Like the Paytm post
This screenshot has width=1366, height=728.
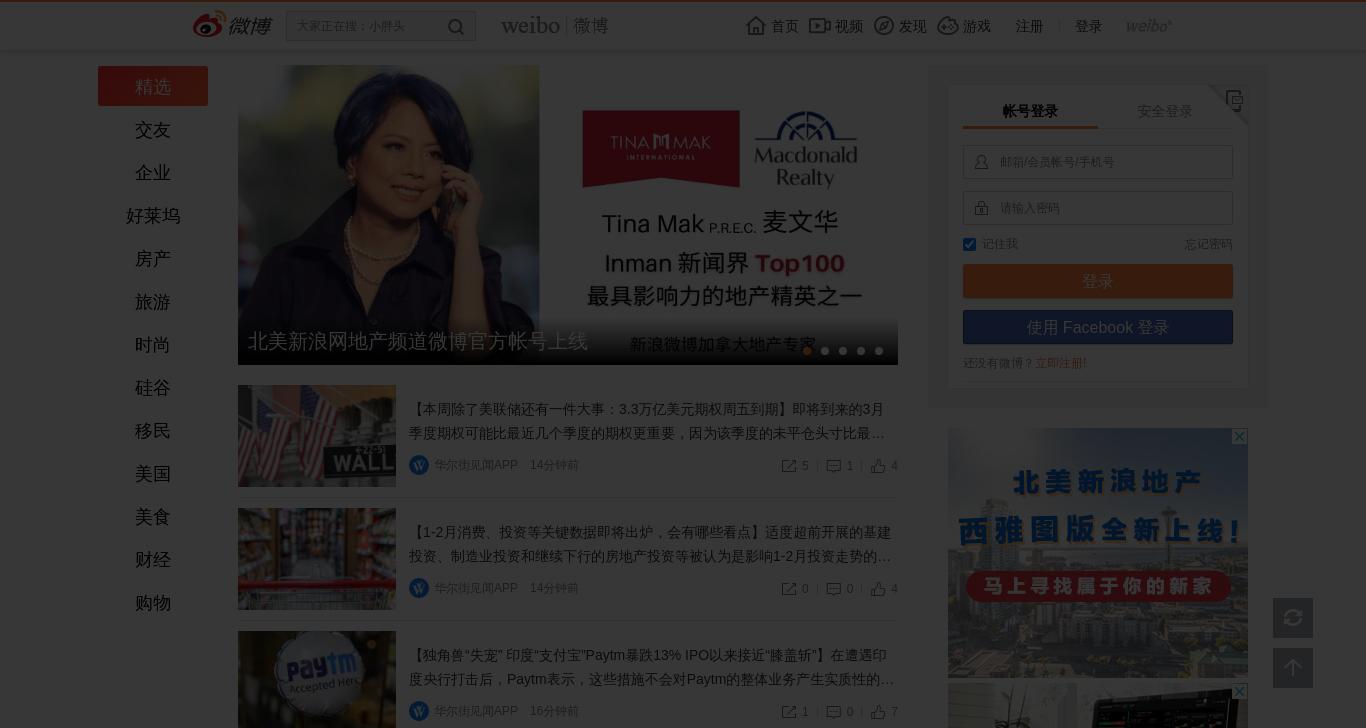coord(884,712)
